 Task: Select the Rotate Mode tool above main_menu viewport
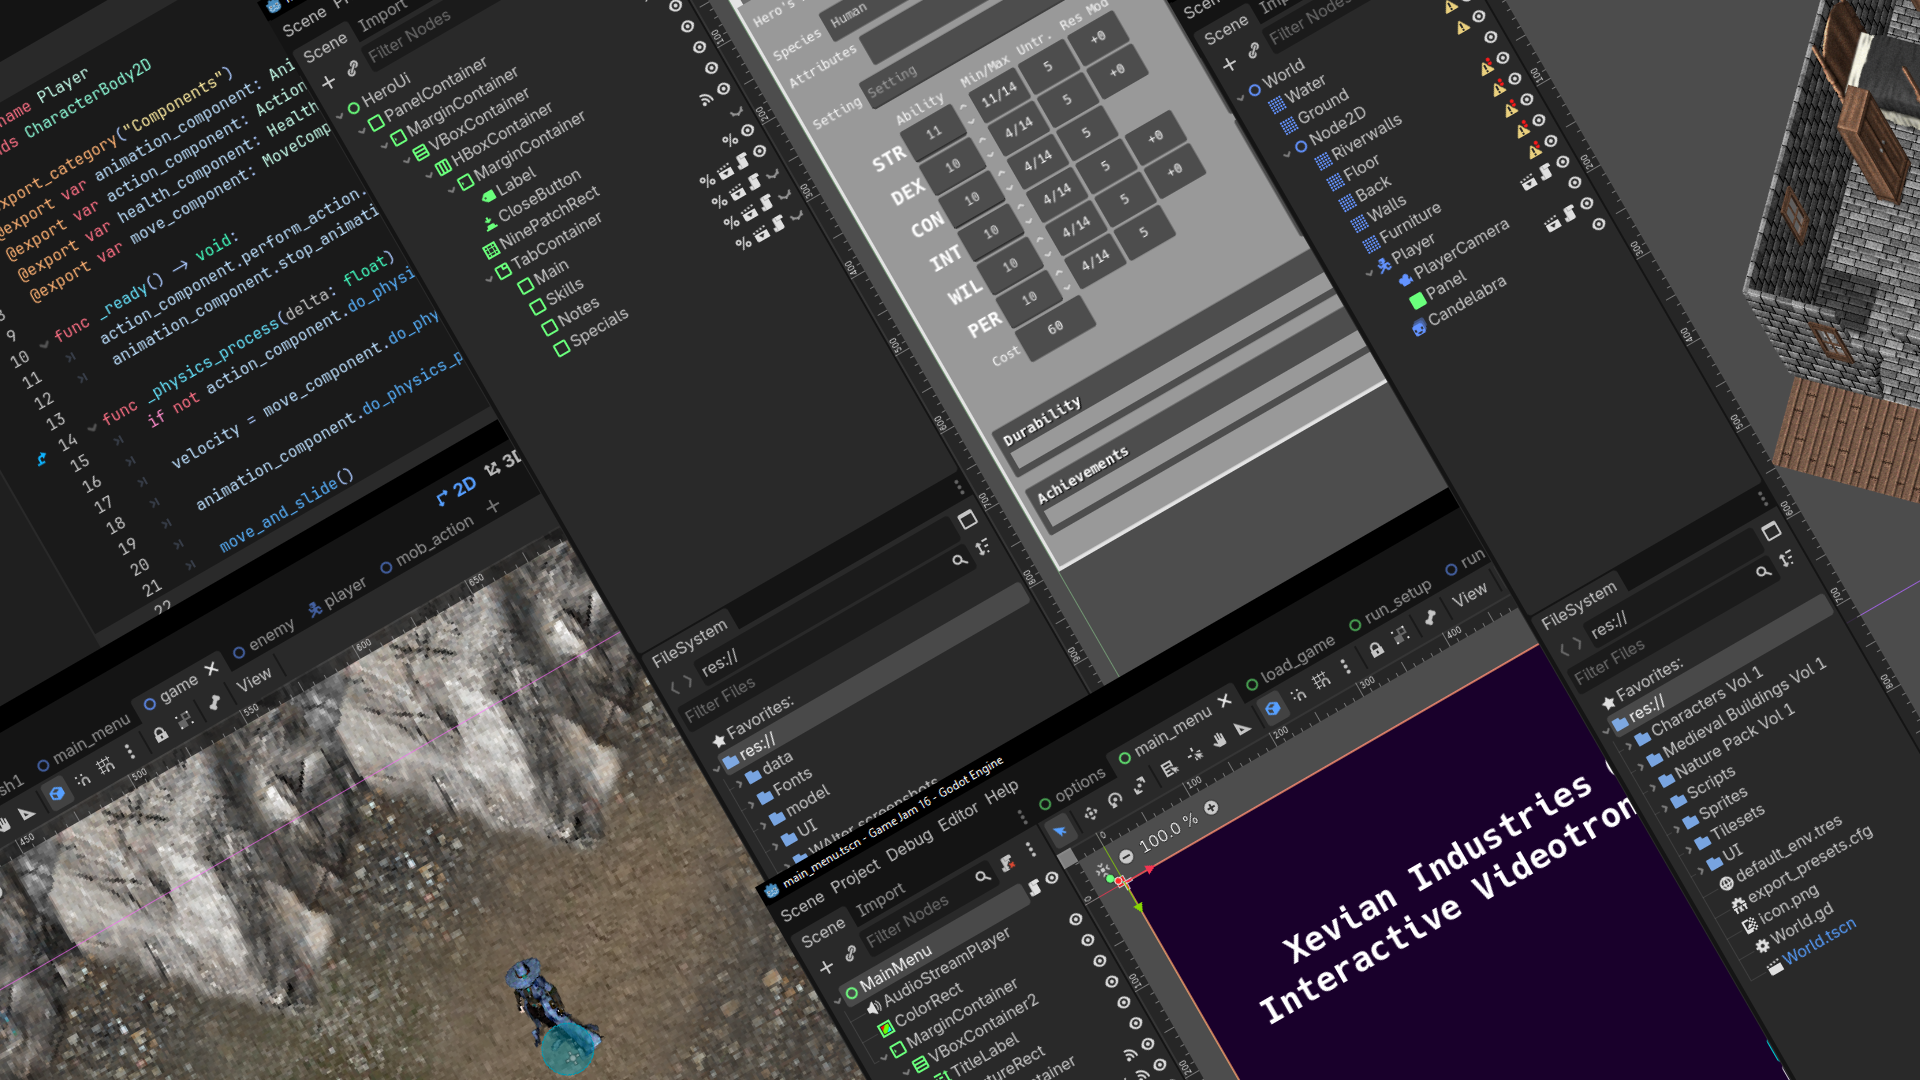click(x=1115, y=800)
